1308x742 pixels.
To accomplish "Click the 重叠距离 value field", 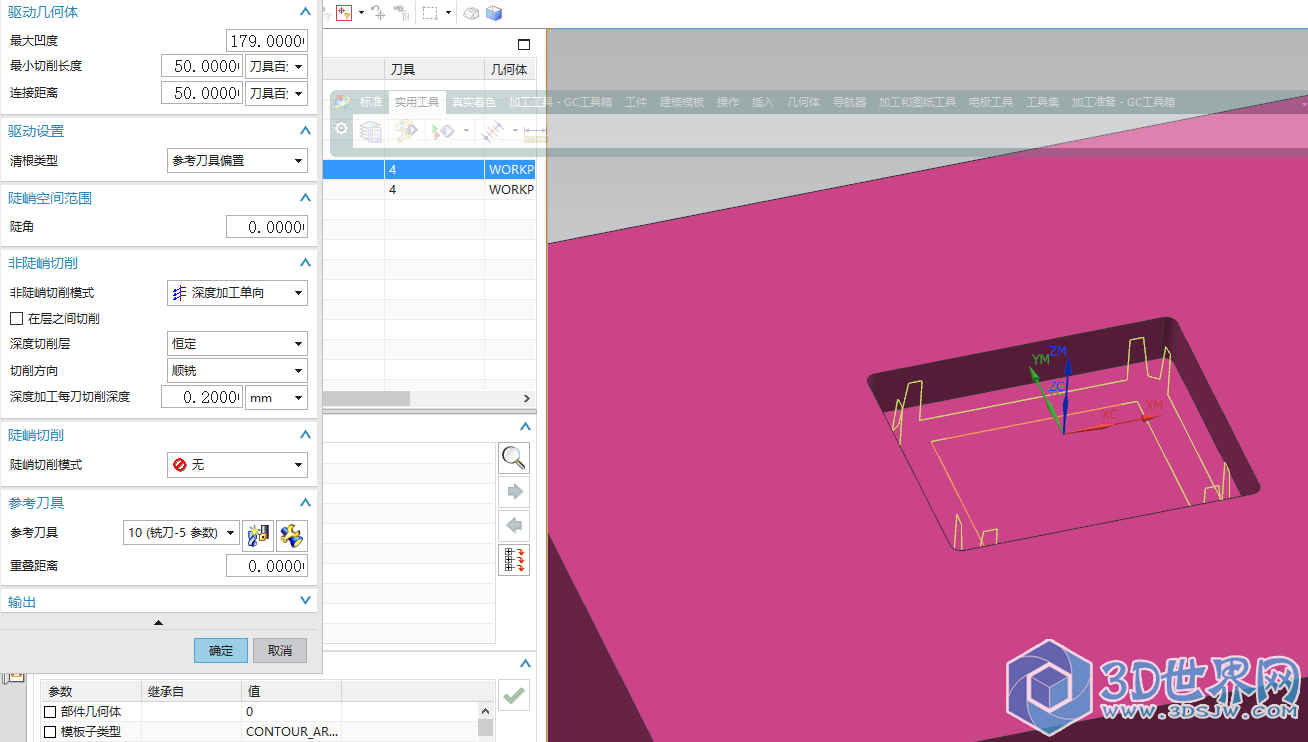I will pos(267,566).
